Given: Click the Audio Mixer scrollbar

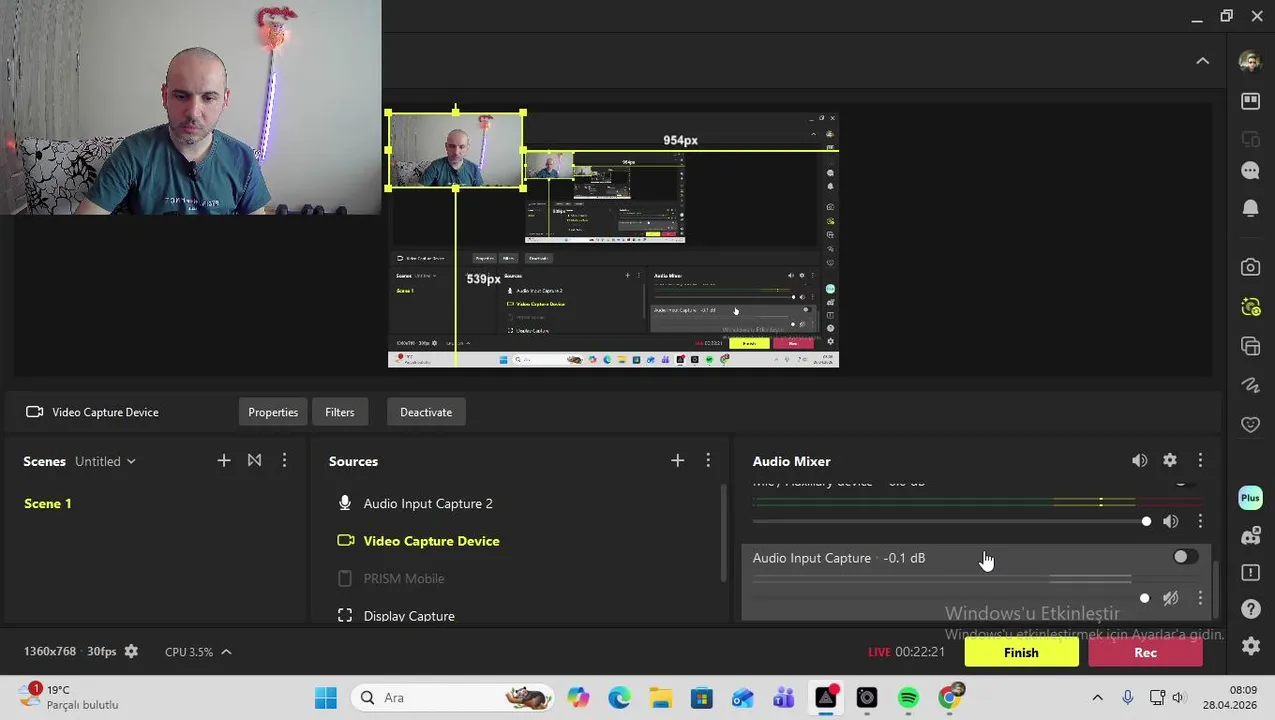Looking at the screenshot, I should pyautogui.click(x=1217, y=591).
